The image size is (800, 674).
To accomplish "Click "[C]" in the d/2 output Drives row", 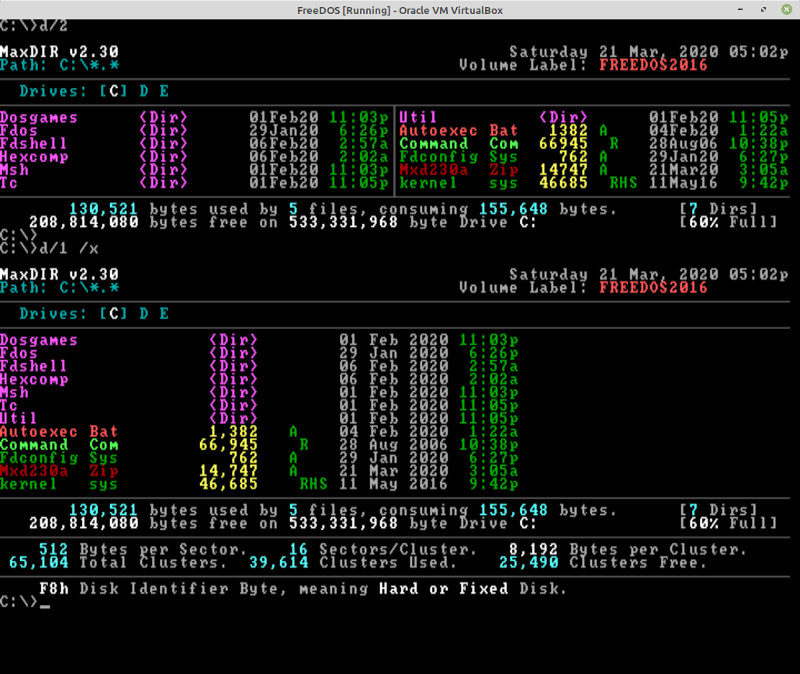I will click(x=113, y=91).
